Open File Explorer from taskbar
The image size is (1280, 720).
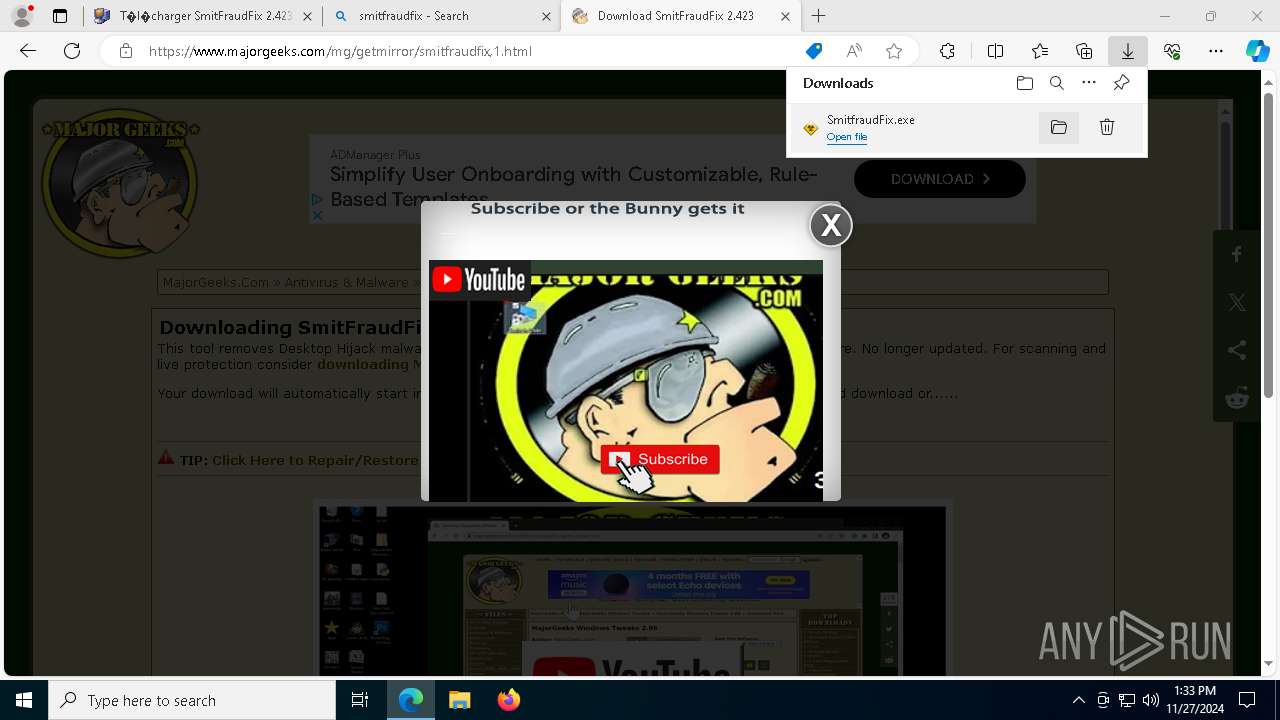point(459,700)
